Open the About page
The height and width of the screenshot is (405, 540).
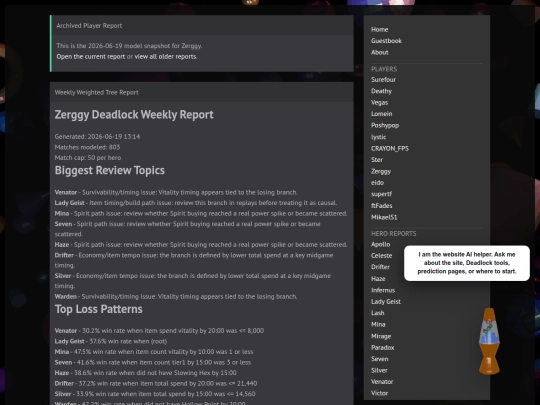[380, 52]
